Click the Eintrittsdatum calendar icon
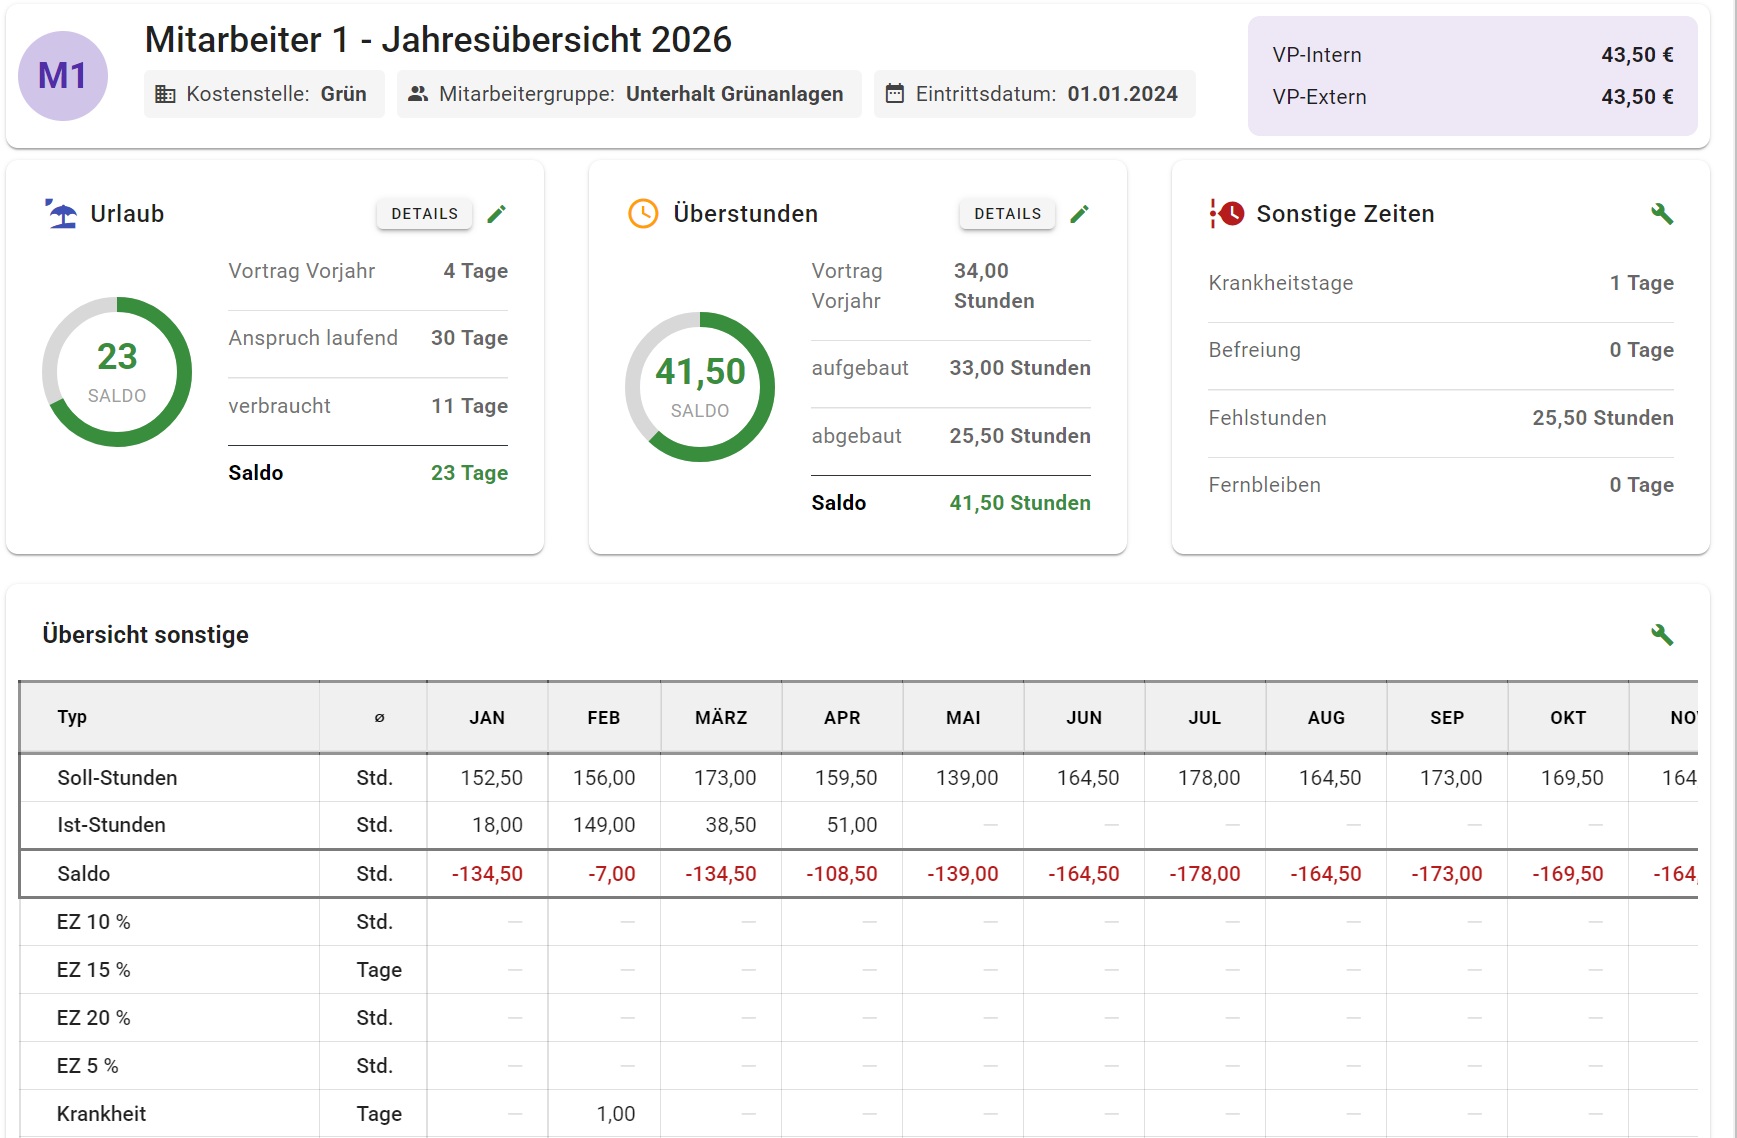Image resolution: width=1737 pixels, height=1138 pixels. pos(895,94)
